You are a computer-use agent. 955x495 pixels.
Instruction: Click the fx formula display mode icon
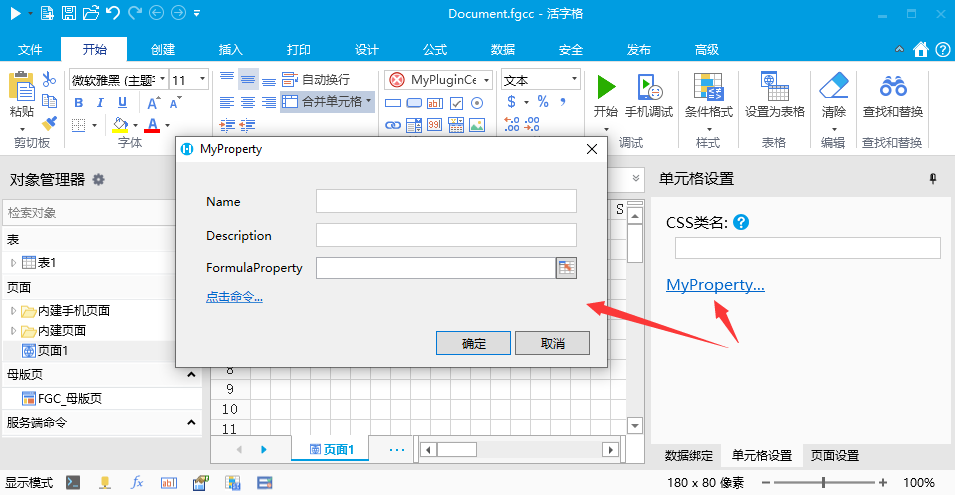[x=137, y=483]
